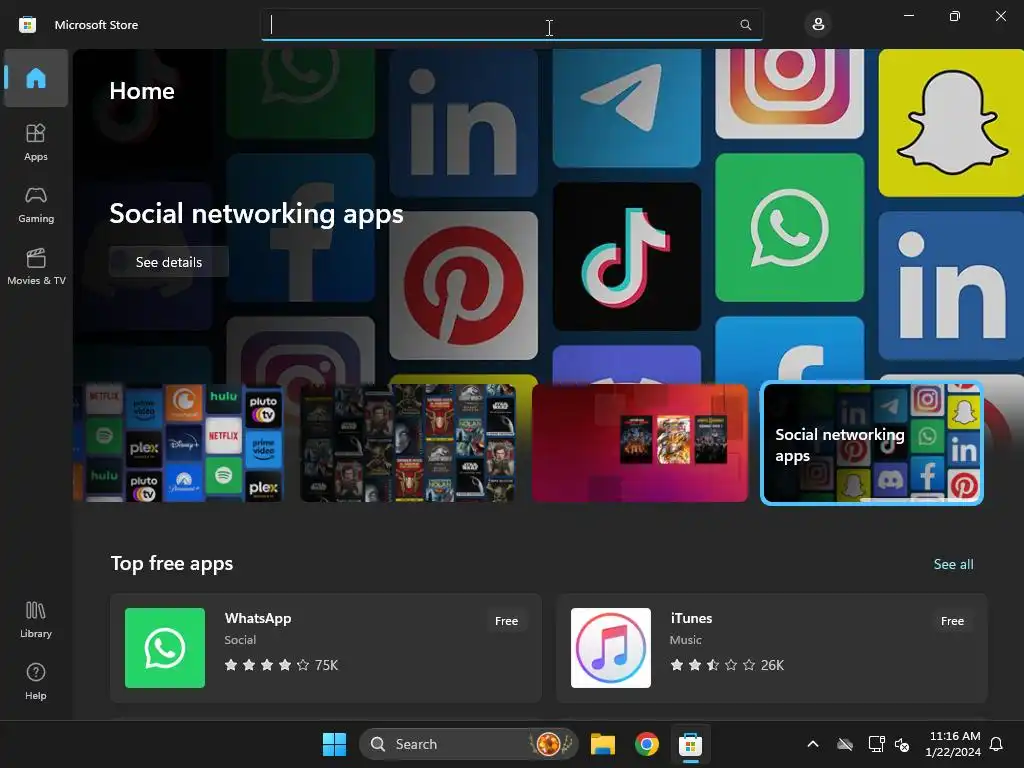Click the WhatsApp app title
Viewport: 1024px width, 768px height.
[258, 618]
